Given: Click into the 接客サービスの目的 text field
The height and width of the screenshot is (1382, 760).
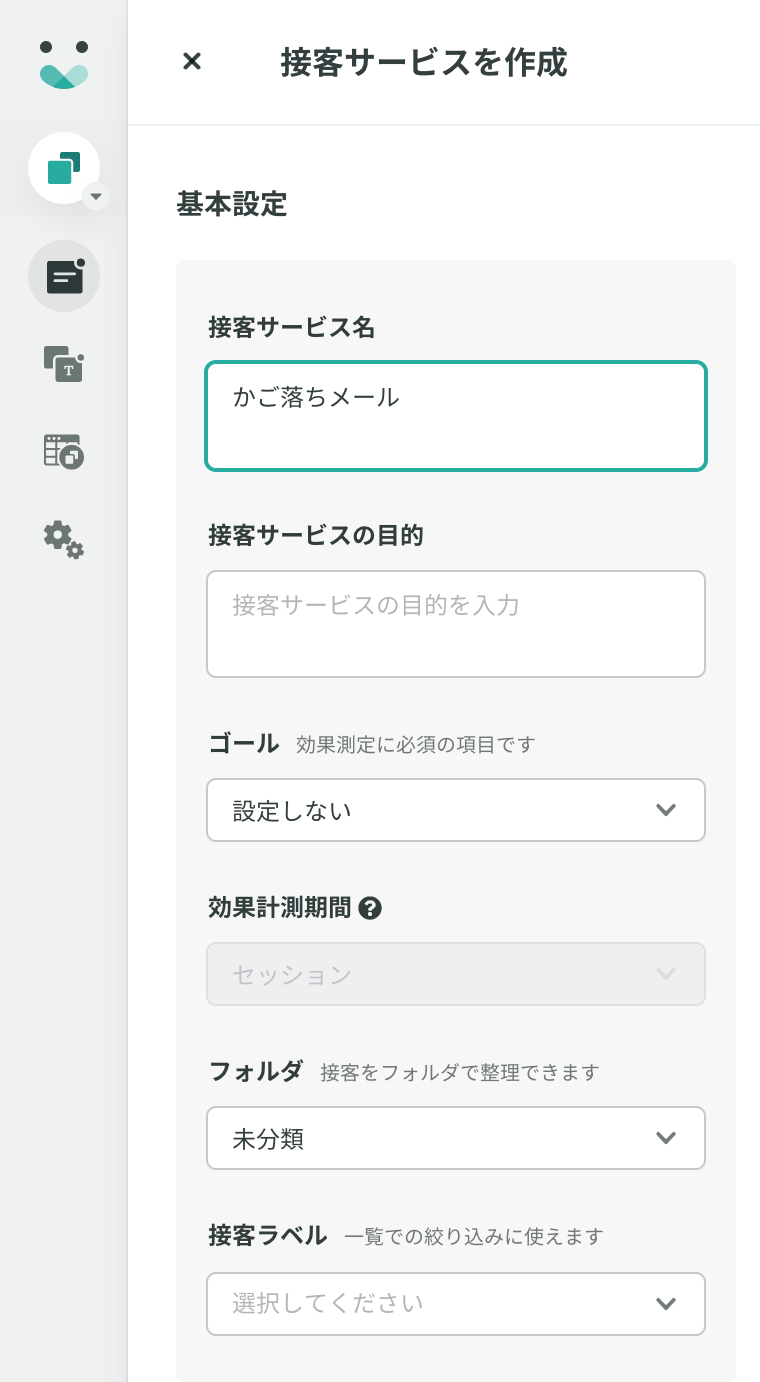Looking at the screenshot, I should (x=456, y=624).
